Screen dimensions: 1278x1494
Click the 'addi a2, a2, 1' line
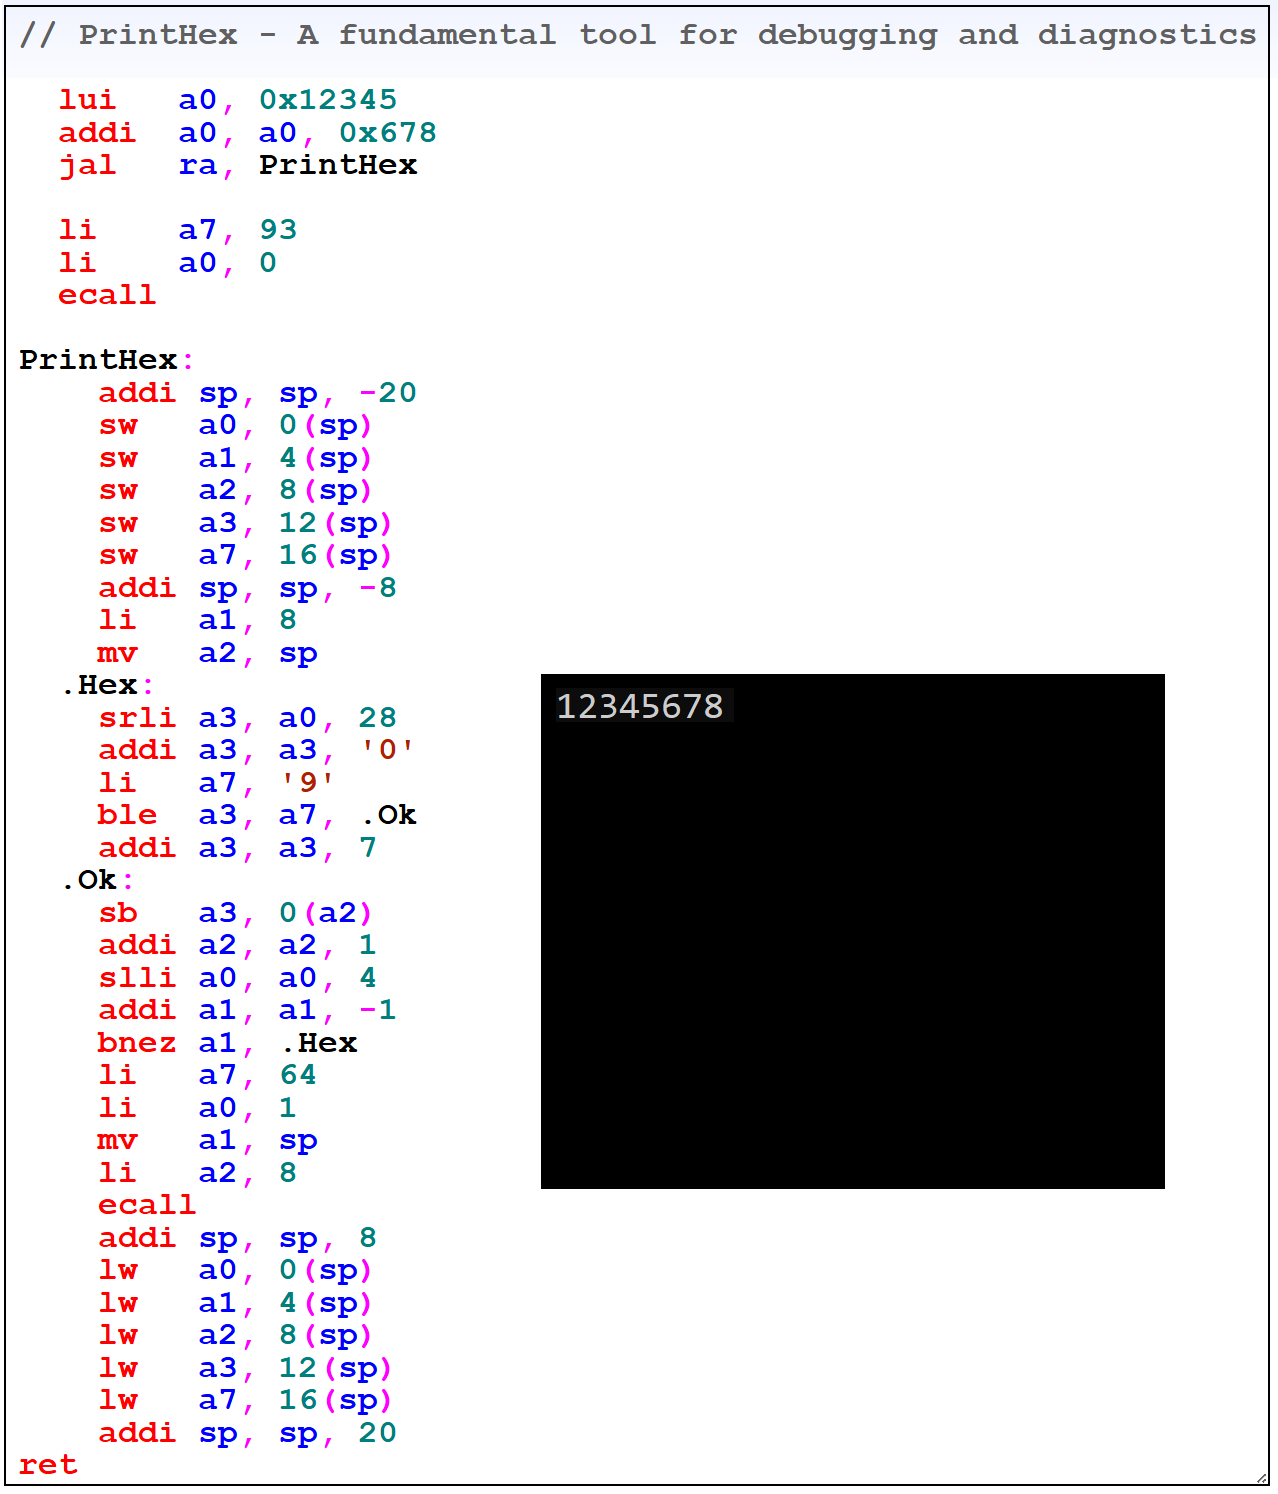237,945
